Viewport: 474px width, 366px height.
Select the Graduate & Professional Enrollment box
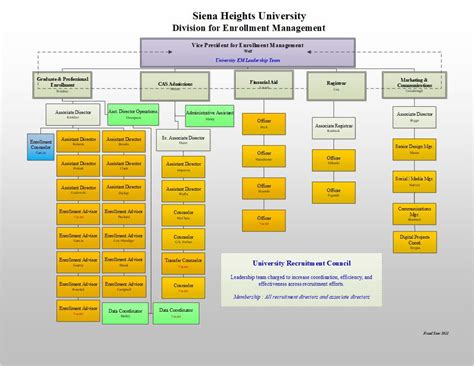pos(62,85)
